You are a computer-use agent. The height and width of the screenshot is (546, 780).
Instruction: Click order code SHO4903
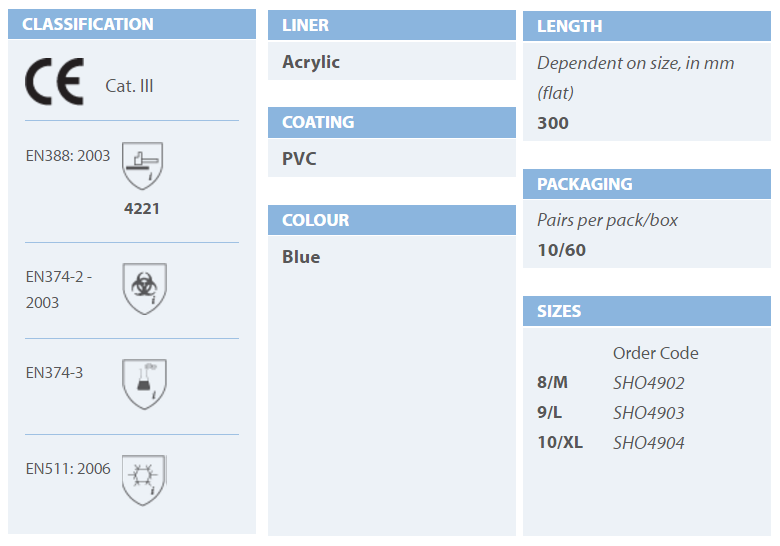point(648,413)
